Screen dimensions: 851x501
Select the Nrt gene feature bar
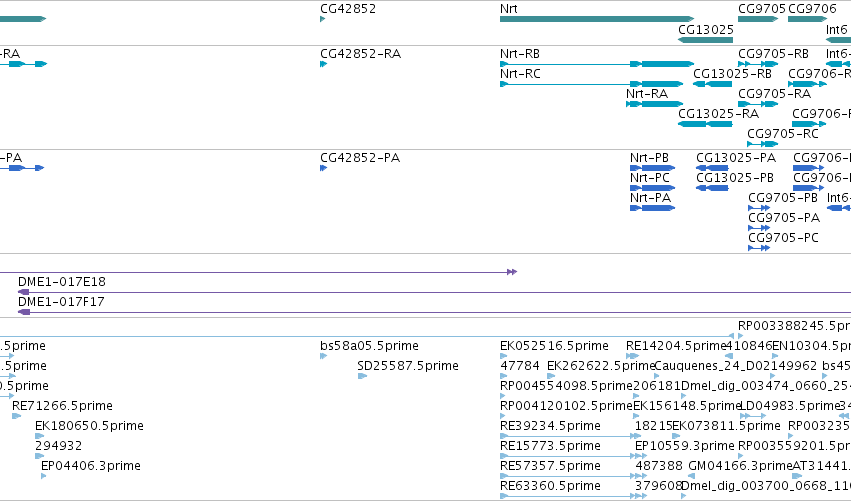(597, 19)
